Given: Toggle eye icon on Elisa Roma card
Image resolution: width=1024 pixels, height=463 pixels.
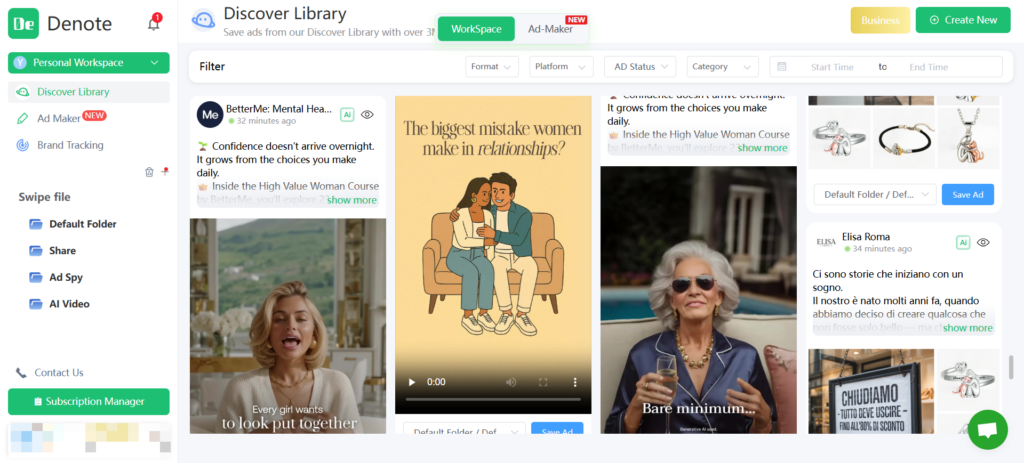Looking at the screenshot, I should [983, 242].
